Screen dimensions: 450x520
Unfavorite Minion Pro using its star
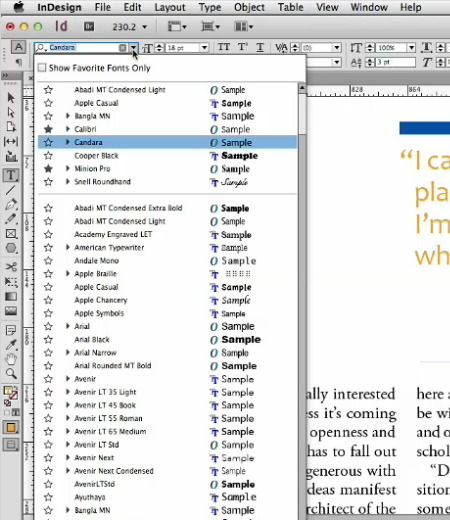pos(48,169)
